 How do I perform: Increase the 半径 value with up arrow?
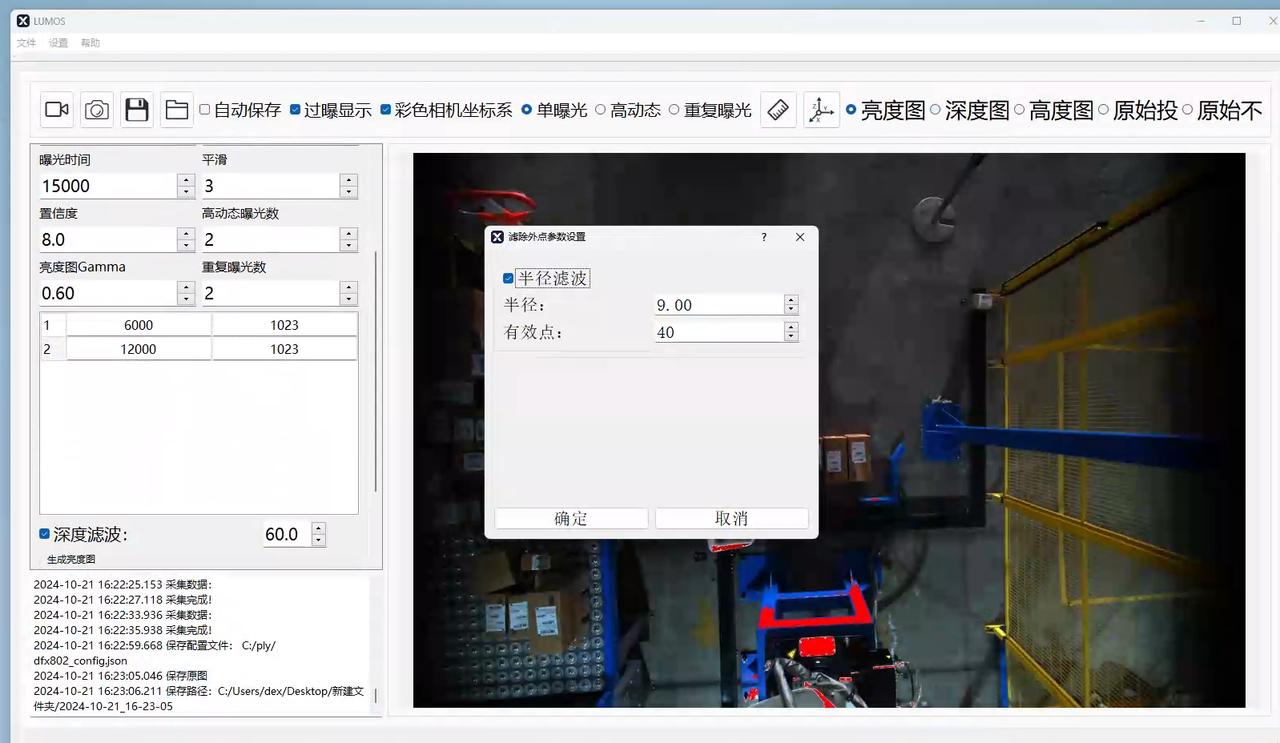(791, 300)
